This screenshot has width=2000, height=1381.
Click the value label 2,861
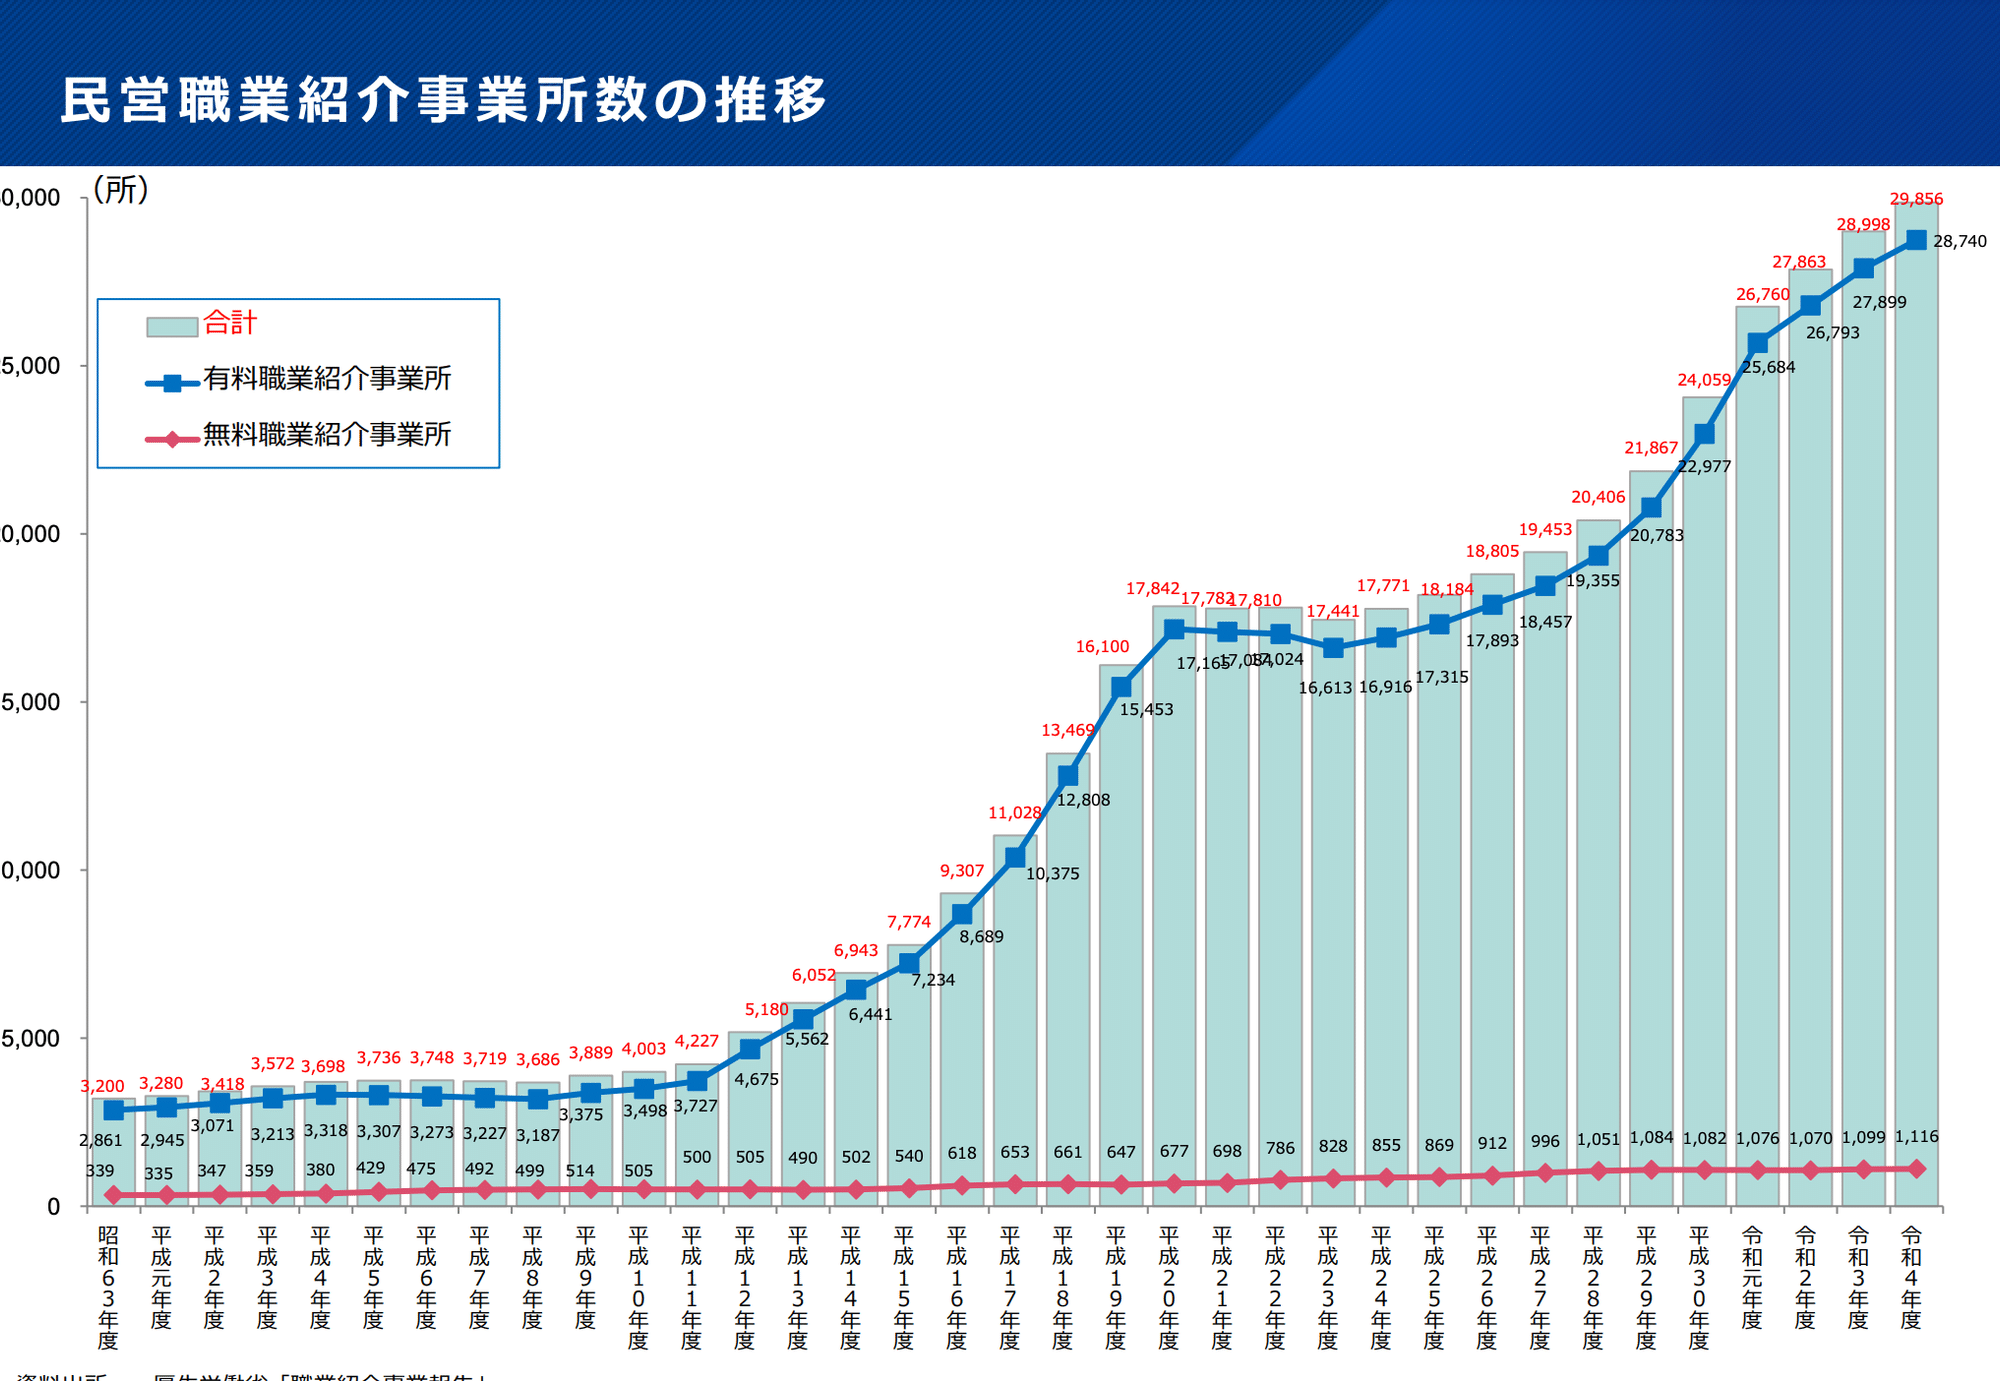point(100,1140)
